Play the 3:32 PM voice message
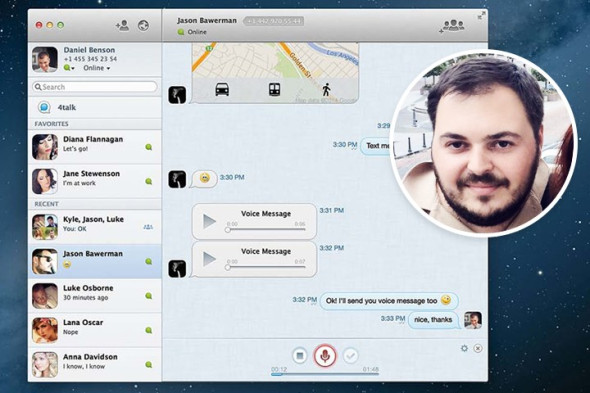Image resolution: width=590 pixels, height=393 pixels. (209, 259)
